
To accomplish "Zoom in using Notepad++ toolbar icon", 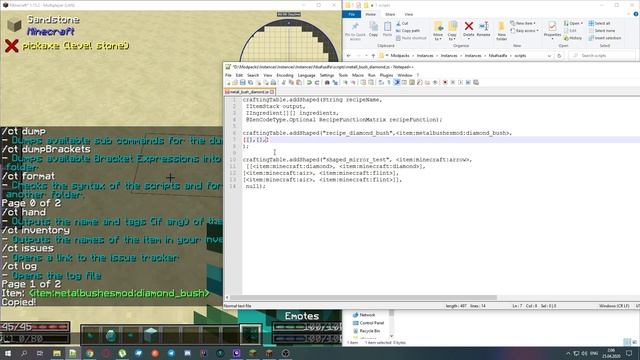I will [345, 82].
